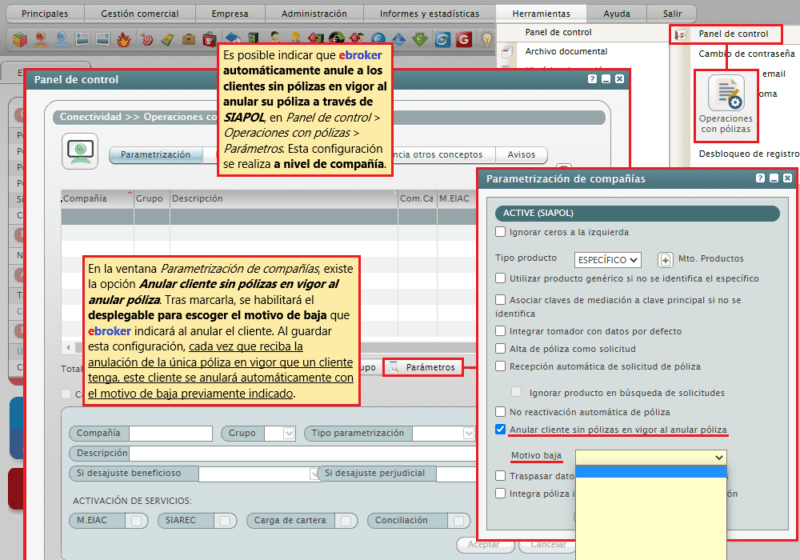Image resolution: width=800 pixels, height=560 pixels.
Task: Click the table scrollbar left arrow
Action: click(68, 347)
